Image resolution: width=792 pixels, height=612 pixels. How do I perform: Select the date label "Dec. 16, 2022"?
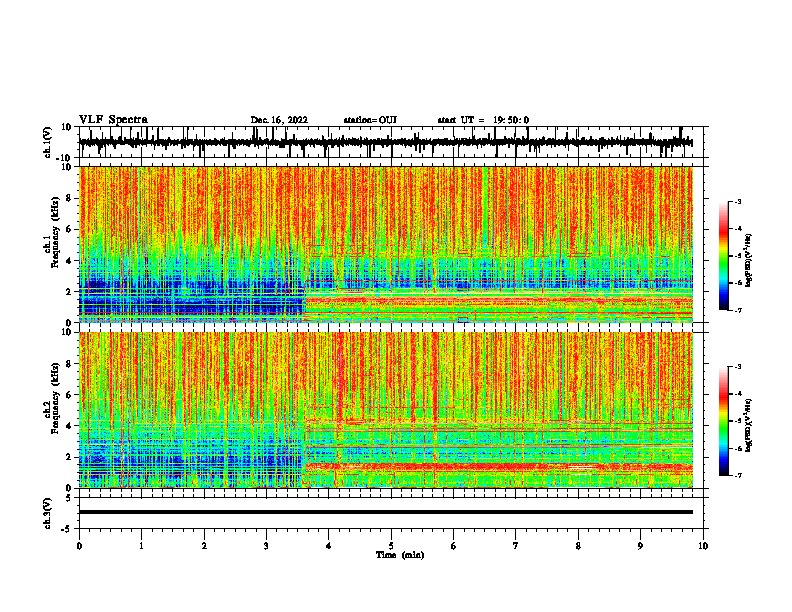coord(279,120)
